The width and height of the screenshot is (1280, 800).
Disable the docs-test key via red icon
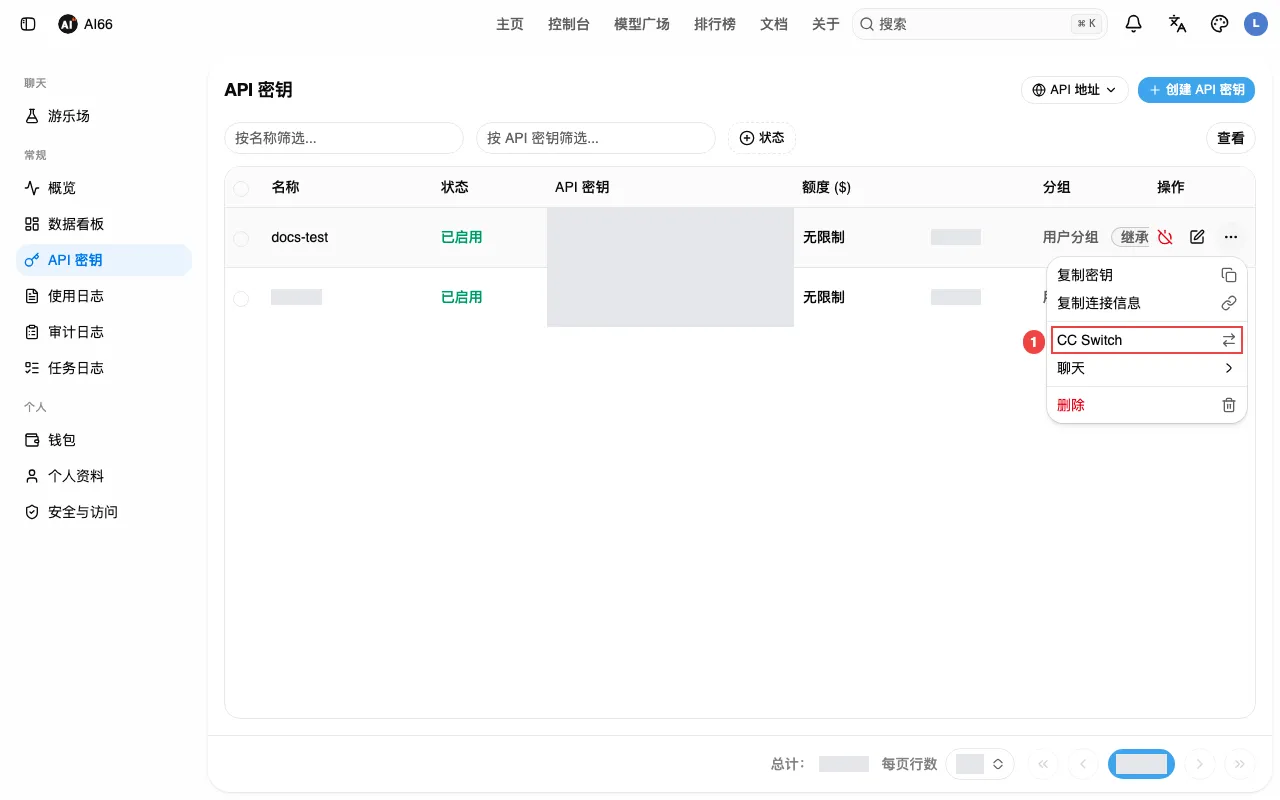pos(1165,237)
